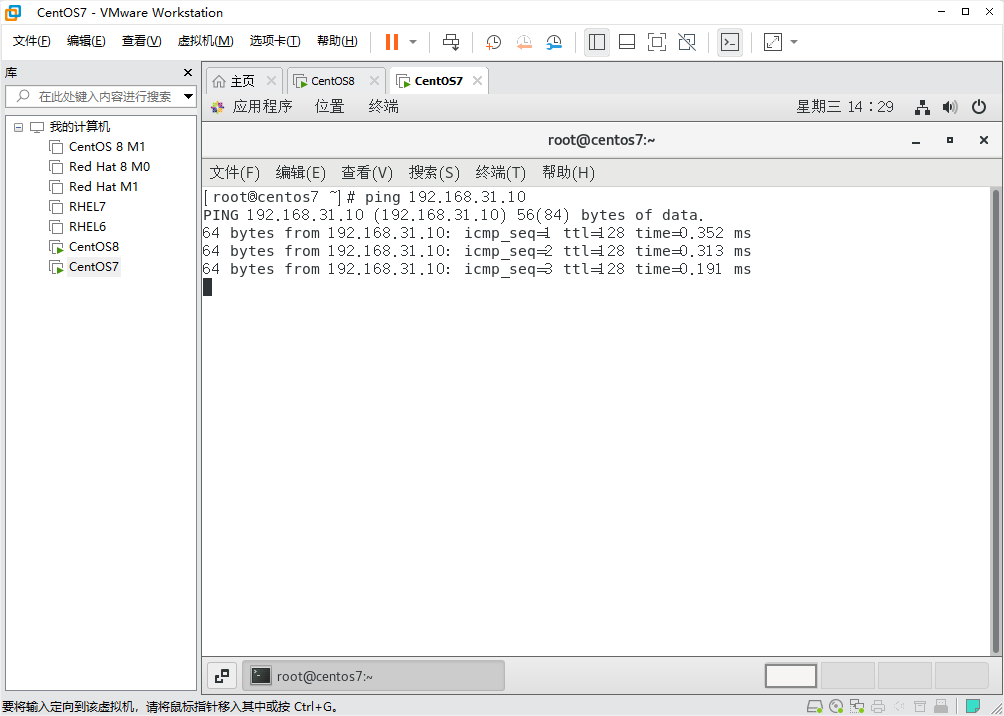This screenshot has width=1004, height=716.
Task: Collapse the 我的计算机 tree node
Action: pos(18,127)
